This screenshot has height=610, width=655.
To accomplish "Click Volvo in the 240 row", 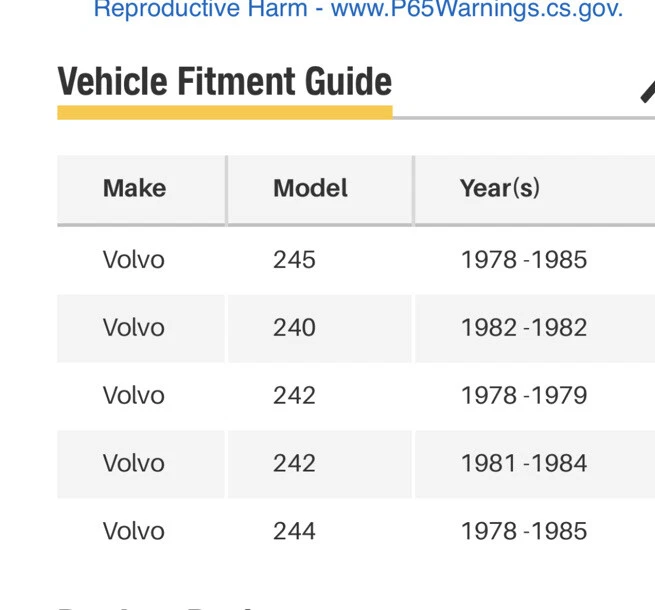I will [133, 328].
